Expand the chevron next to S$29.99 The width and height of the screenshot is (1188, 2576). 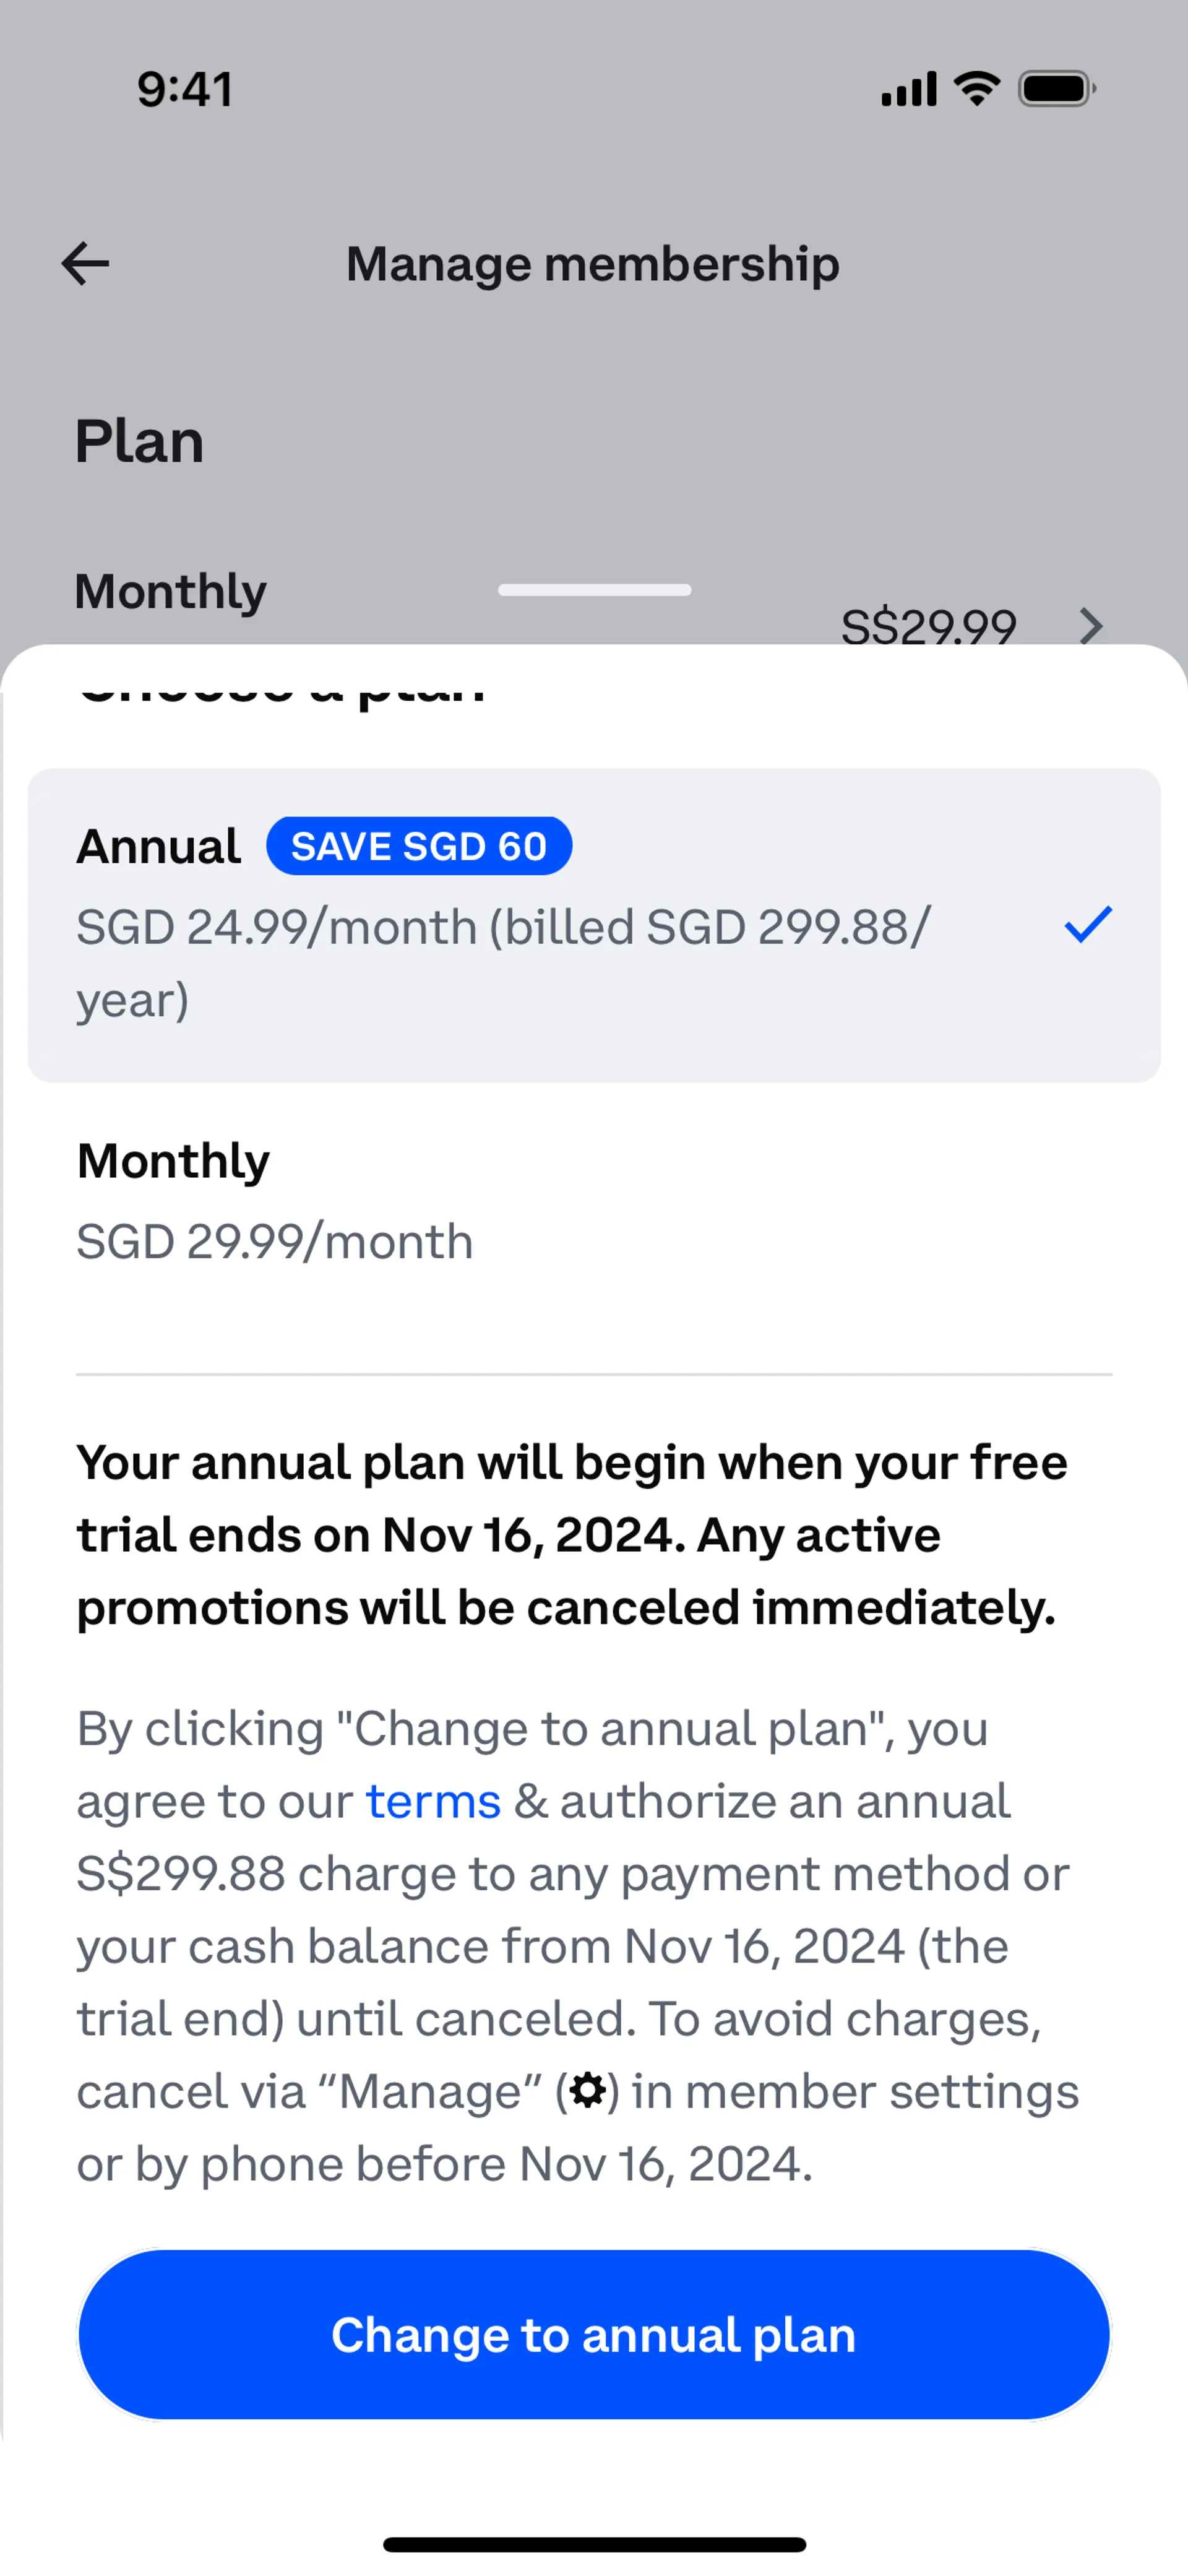click(x=1091, y=626)
